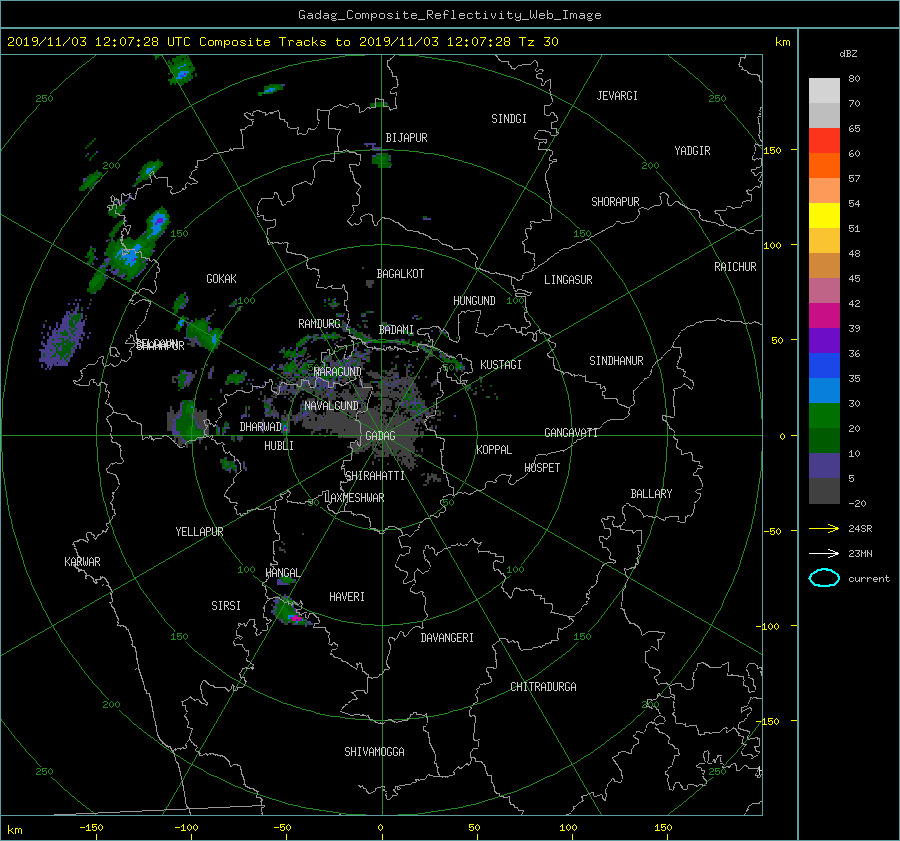Click the YELLAPUR city label

coord(199,532)
